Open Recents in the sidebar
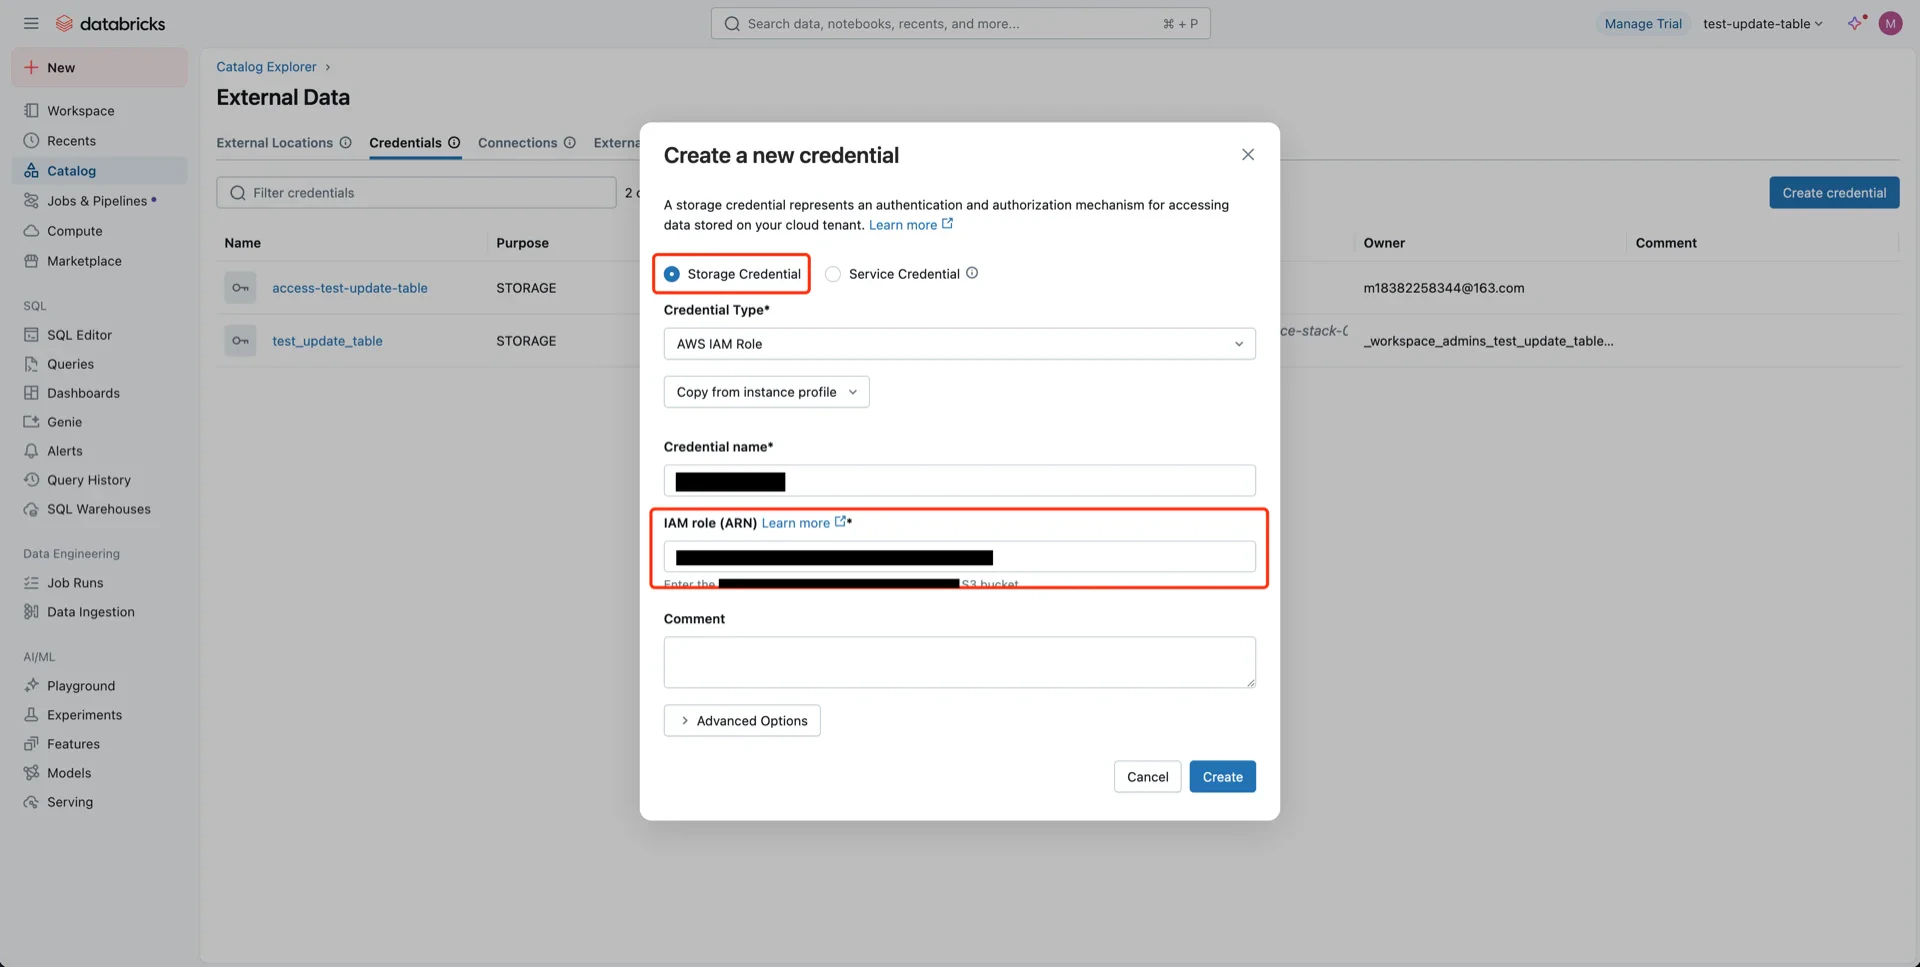1920x967 pixels. click(99, 141)
